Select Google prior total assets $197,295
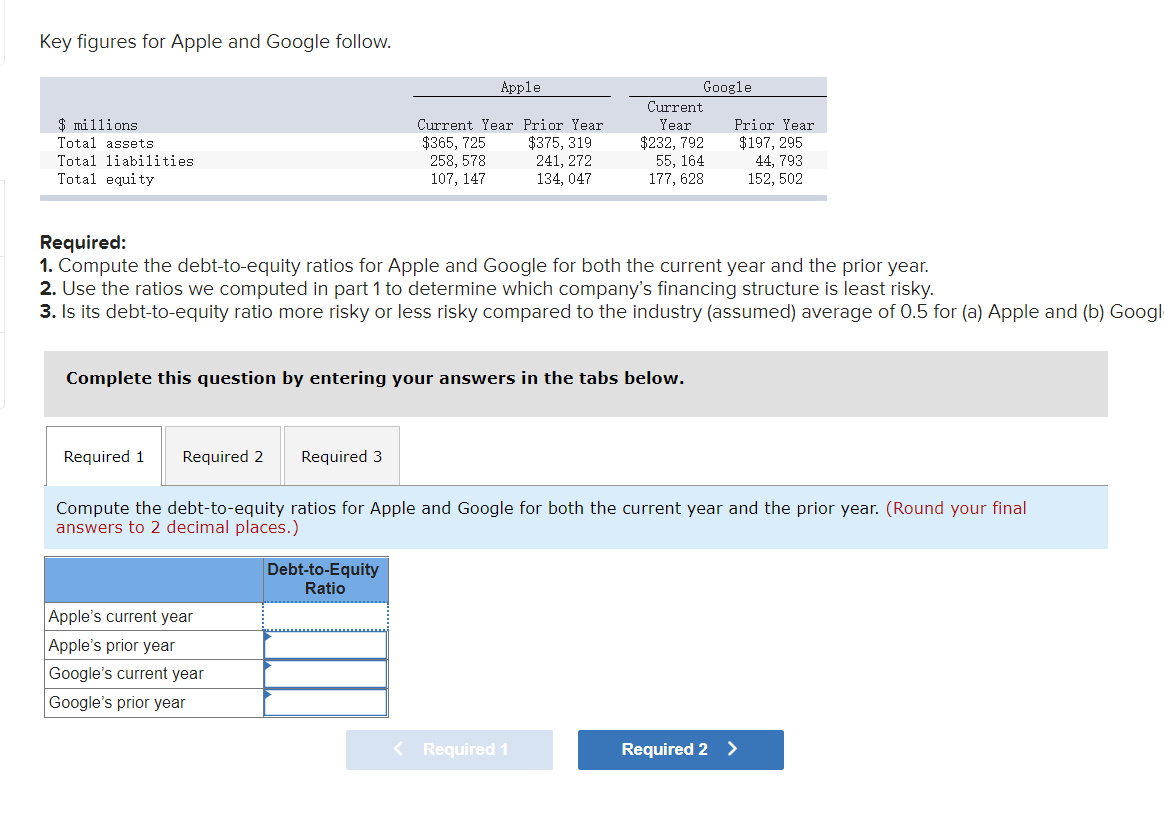Viewport: 1164px width, 827px height. 771,143
